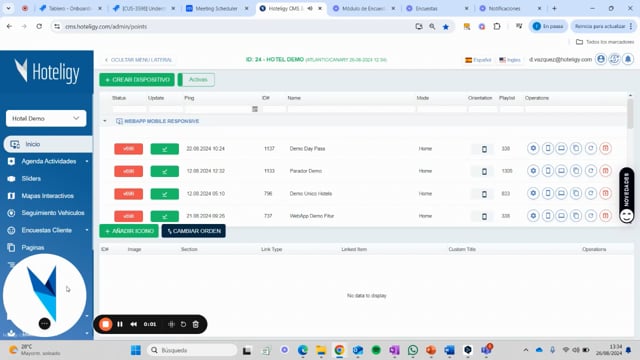The height and width of the screenshot is (360, 640).
Task: Click the Name column filter field
Action: pos(351,109)
